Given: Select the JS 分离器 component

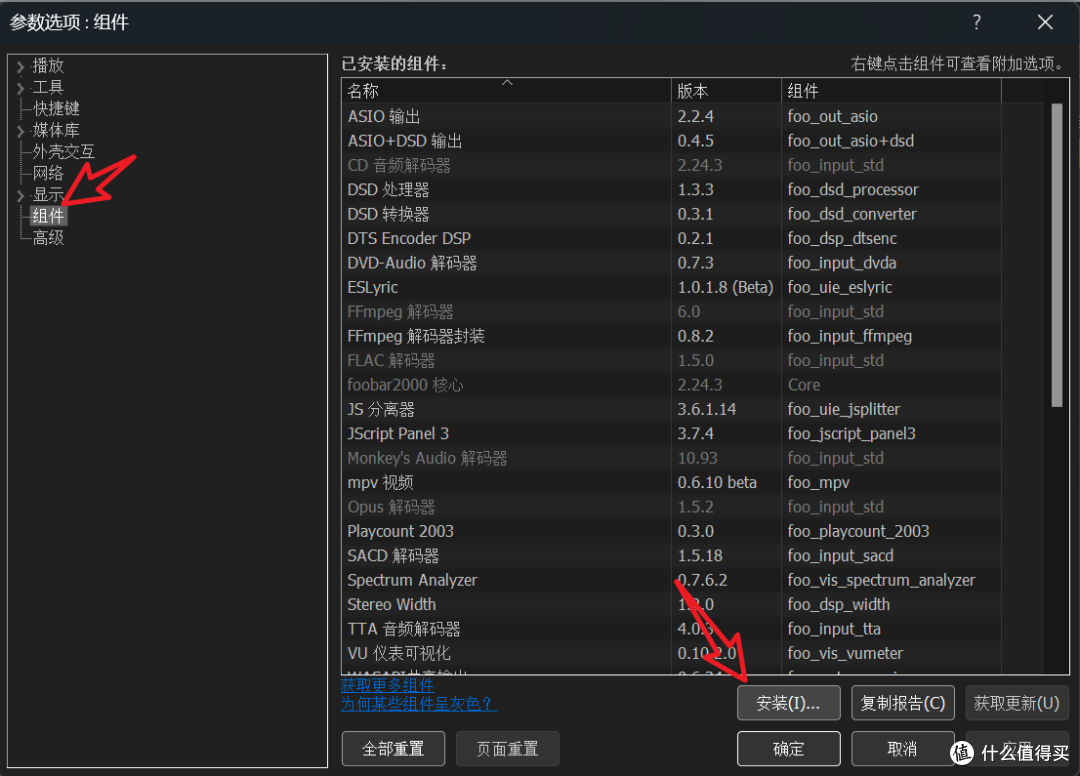Looking at the screenshot, I should tap(671, 410).
